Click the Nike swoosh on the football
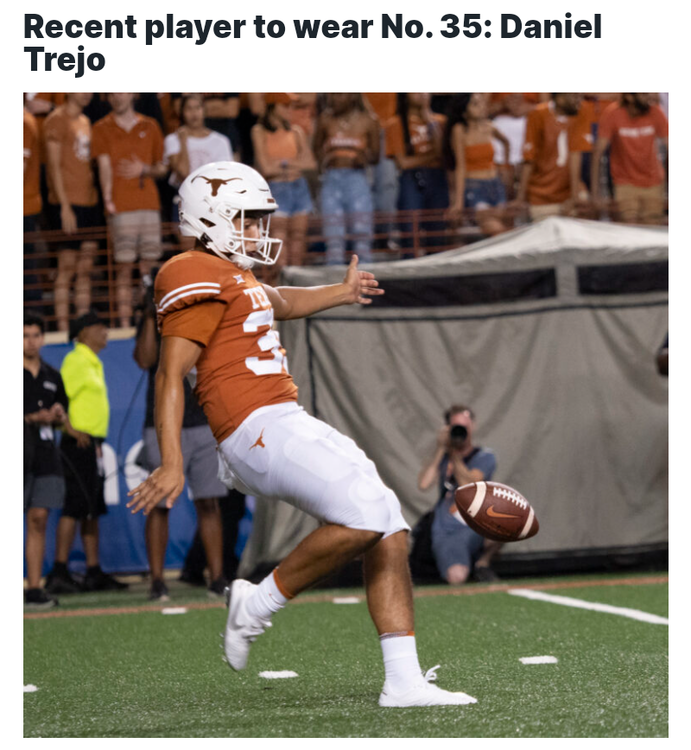Image resolution: width=691 pixels, height=750 pixels. click(x=501, y=514)
